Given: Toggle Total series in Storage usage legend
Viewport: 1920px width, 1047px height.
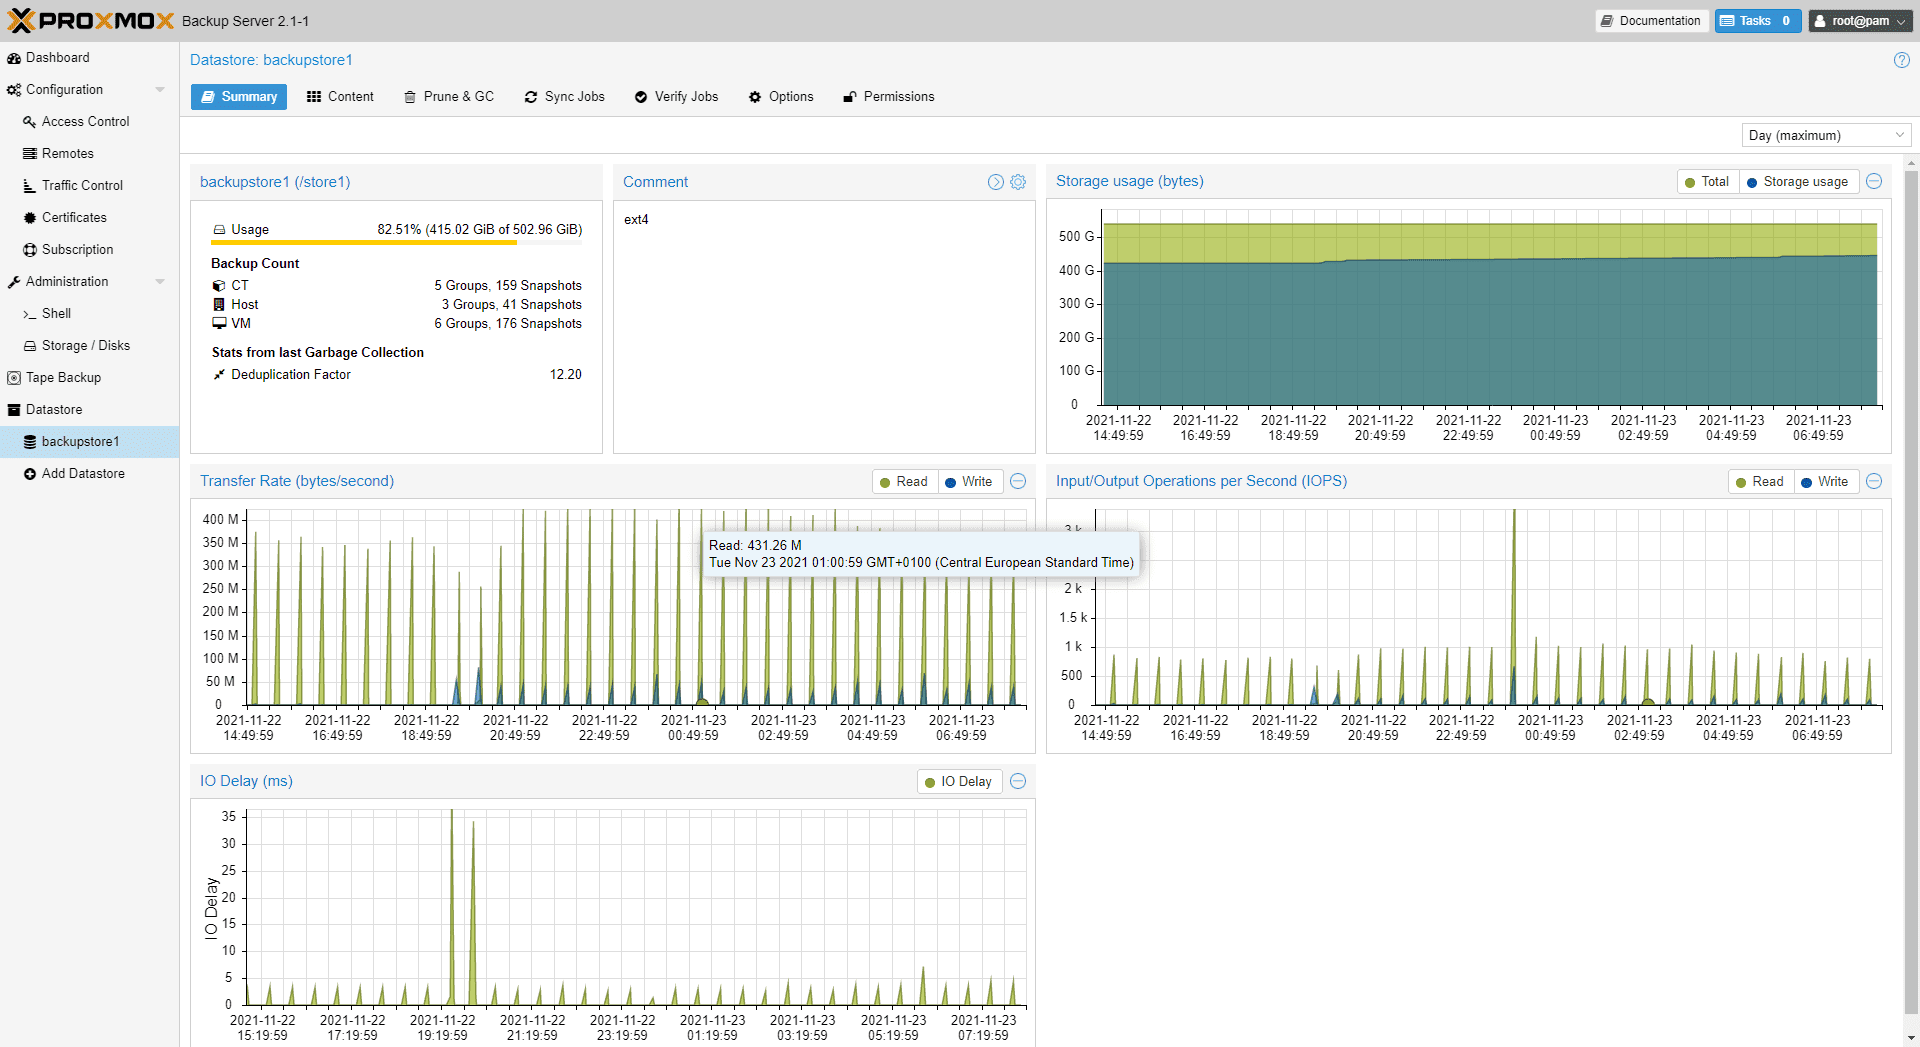Looking at the screenshot, I should (x=1706, y=182).
